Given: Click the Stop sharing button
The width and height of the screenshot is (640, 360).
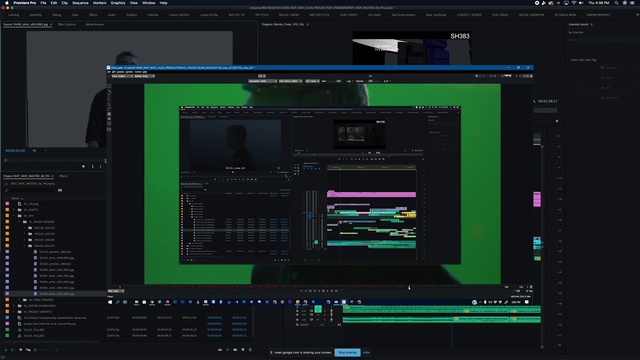Looking at the screenshot, I should point(347,352).
